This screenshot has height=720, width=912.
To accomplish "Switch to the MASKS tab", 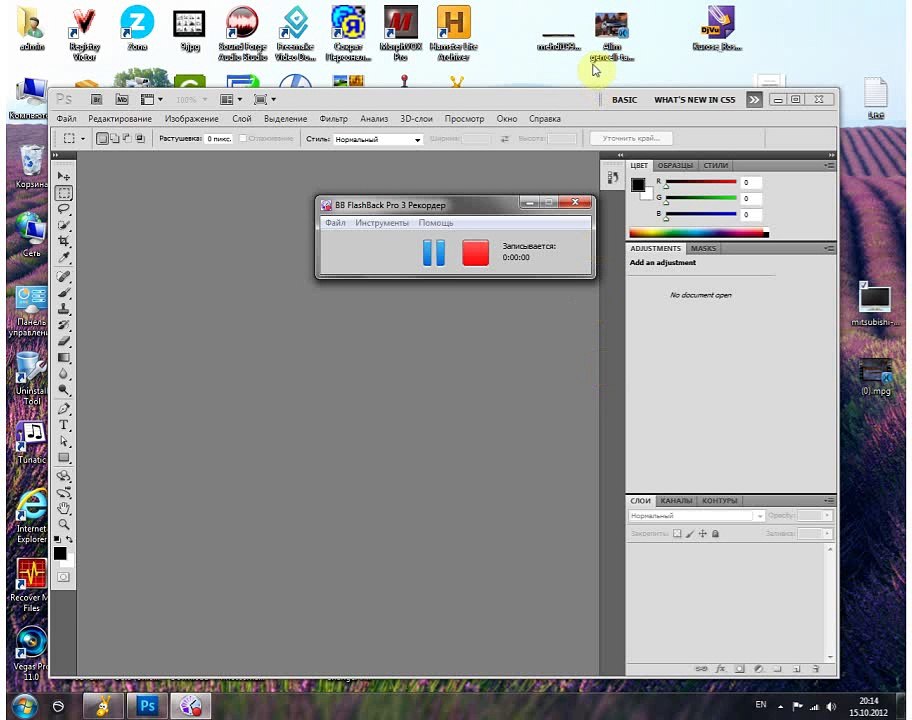I will click(x=703, y=248).
